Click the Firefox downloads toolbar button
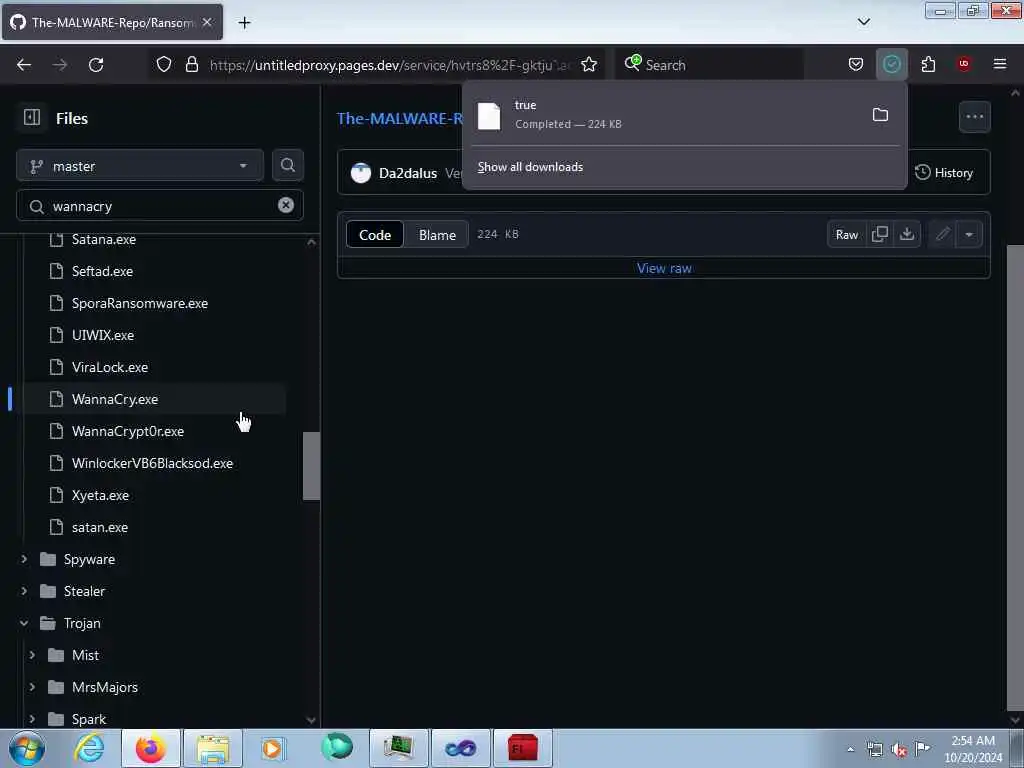 pyautogui.click(x=891, y=64)
